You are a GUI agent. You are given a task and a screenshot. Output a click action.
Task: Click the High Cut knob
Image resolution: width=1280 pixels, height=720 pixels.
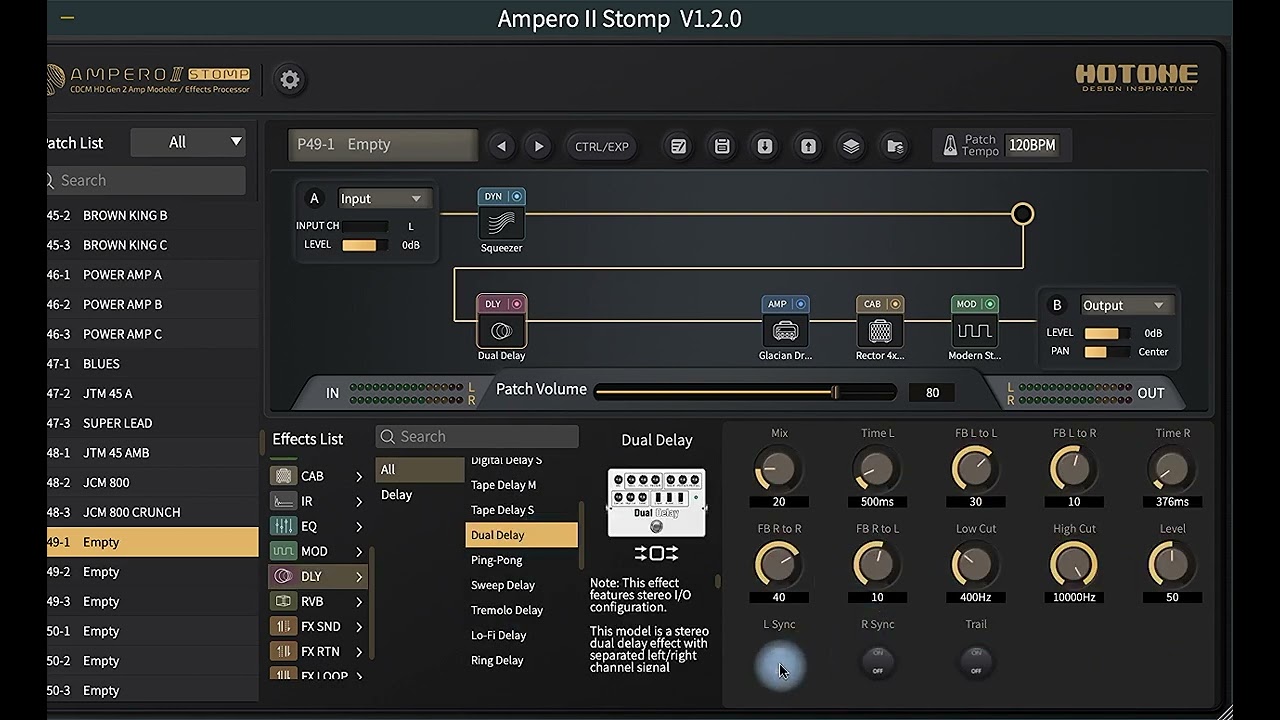(x=1074, y=564)
